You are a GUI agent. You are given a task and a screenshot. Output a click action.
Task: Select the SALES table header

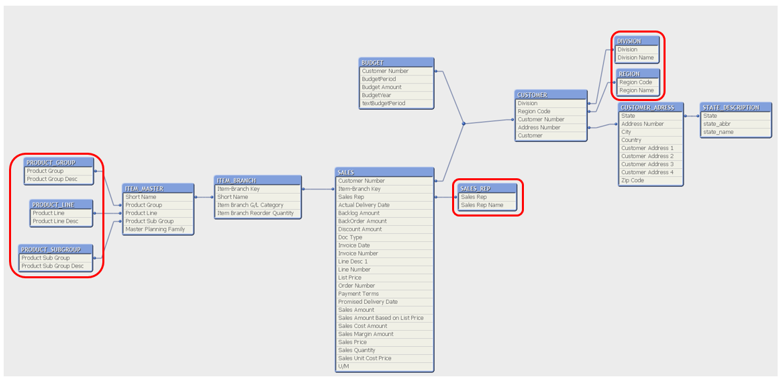pos(384,172)
